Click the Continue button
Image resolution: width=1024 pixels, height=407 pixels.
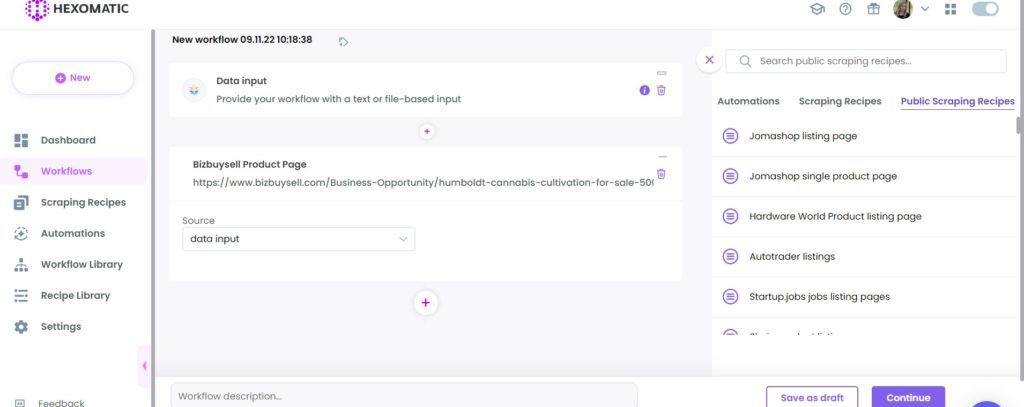[x=908, y=398]
